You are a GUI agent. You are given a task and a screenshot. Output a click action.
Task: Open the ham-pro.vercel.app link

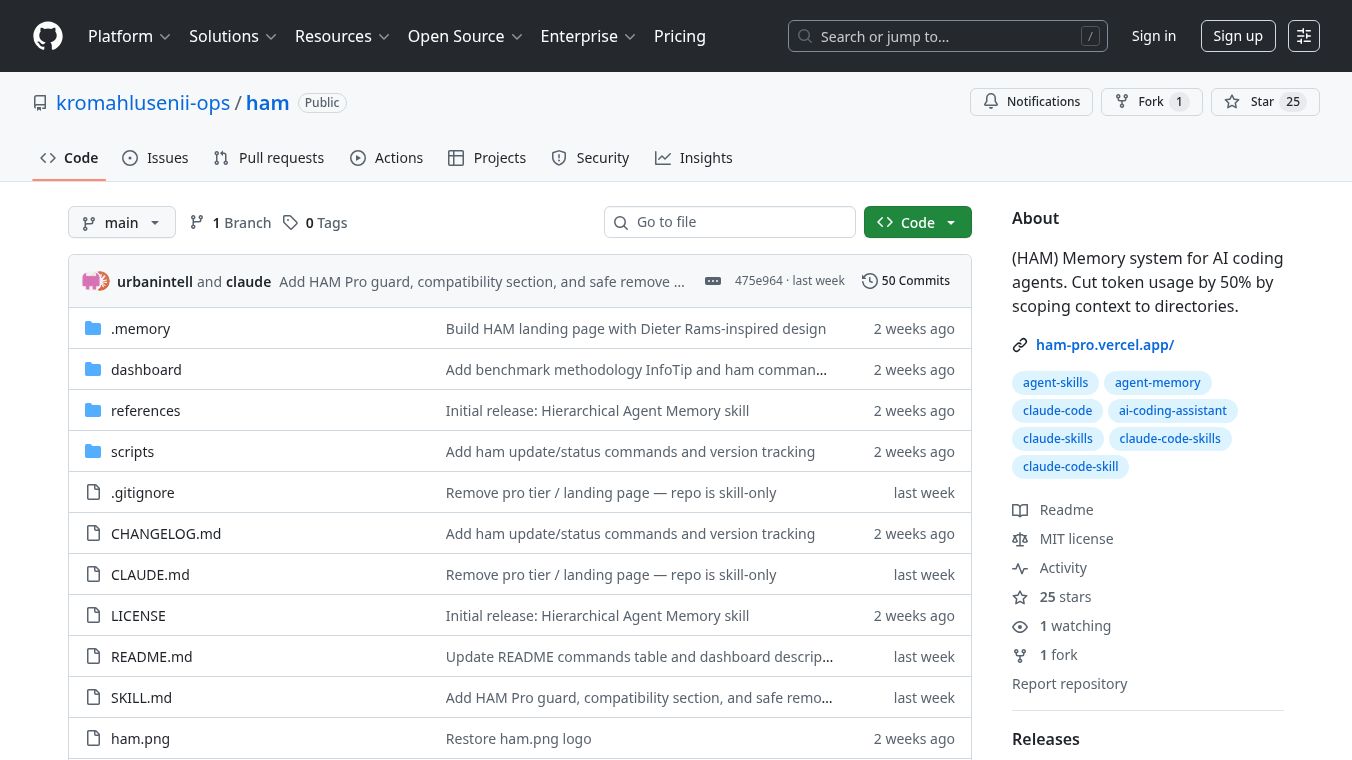pyautogui.click(x=1104, y=345)
